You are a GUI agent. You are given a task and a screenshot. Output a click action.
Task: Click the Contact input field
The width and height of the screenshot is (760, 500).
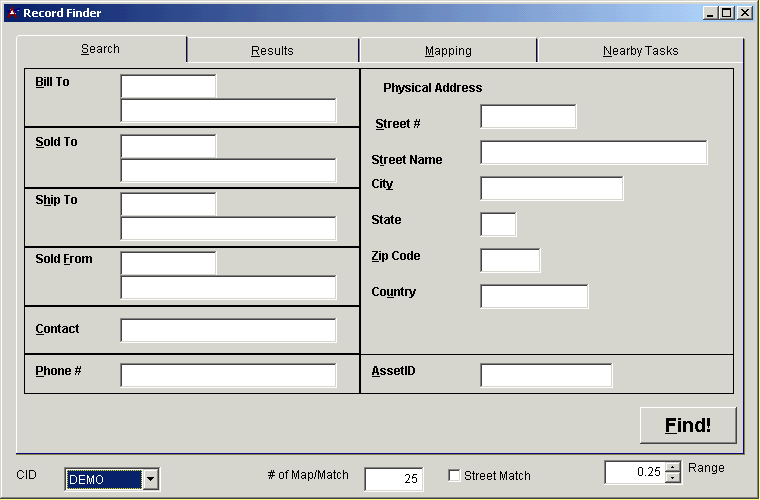coord(228,331)
